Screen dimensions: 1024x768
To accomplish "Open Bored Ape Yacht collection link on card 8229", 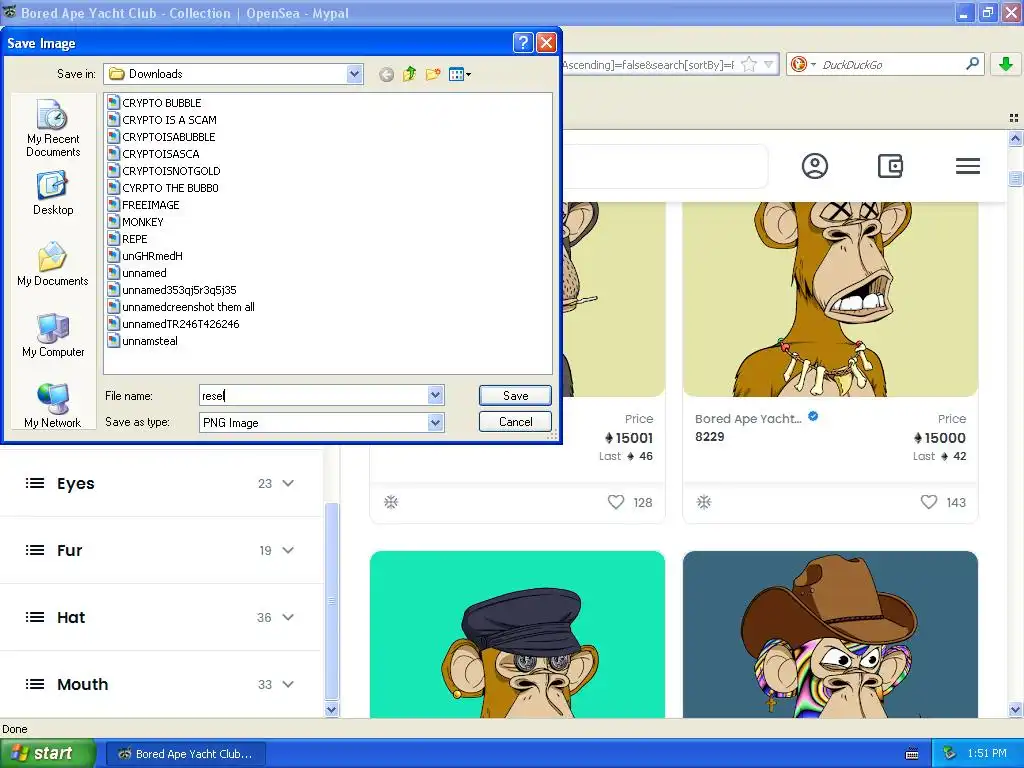I will pos(748,419).
